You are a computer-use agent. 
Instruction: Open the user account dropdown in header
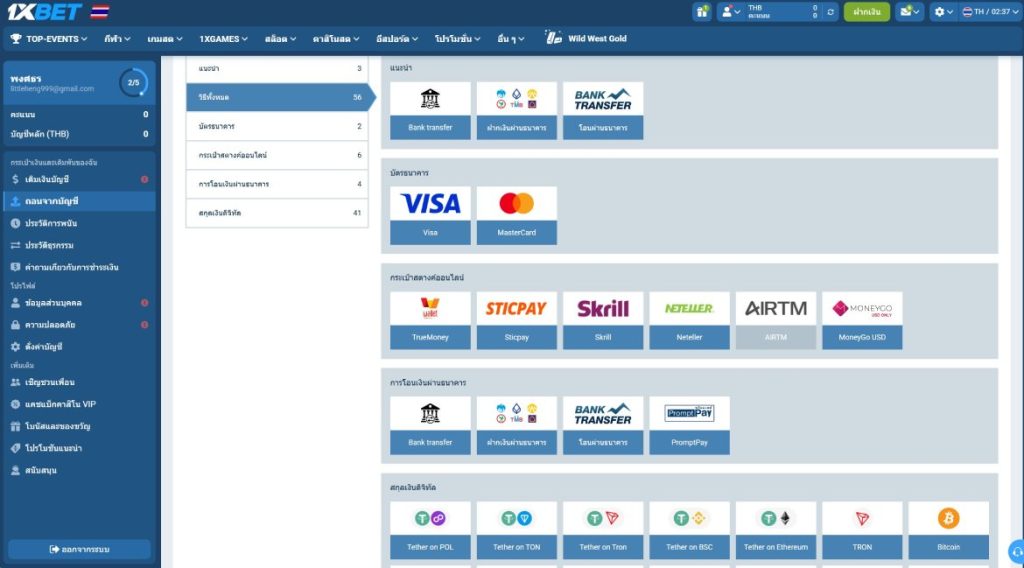730,12
